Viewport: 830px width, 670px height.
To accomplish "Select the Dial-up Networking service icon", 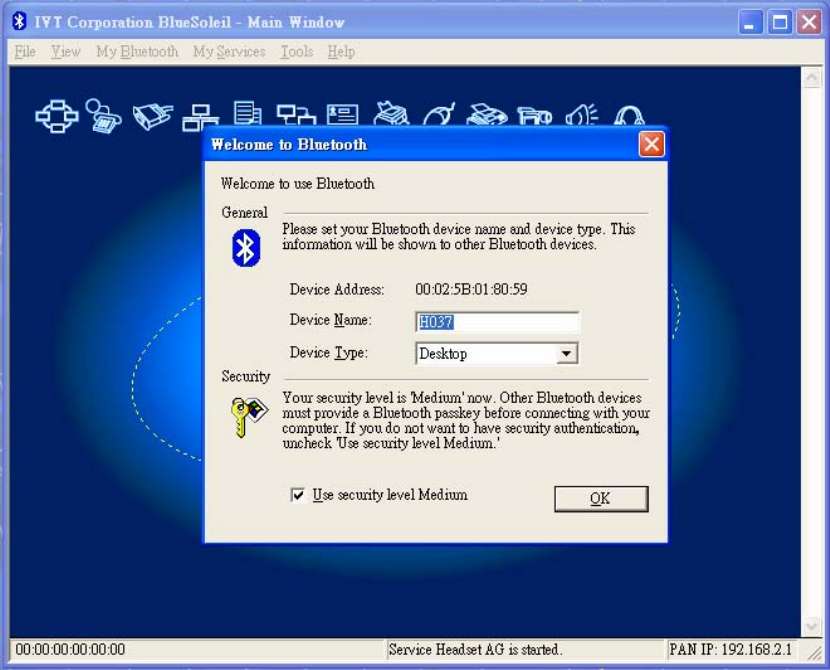I will point(103,115).
